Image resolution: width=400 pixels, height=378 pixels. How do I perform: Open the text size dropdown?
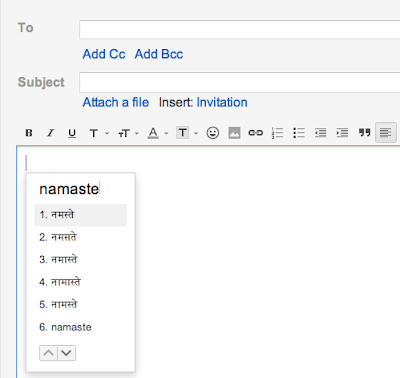[128, 134]
